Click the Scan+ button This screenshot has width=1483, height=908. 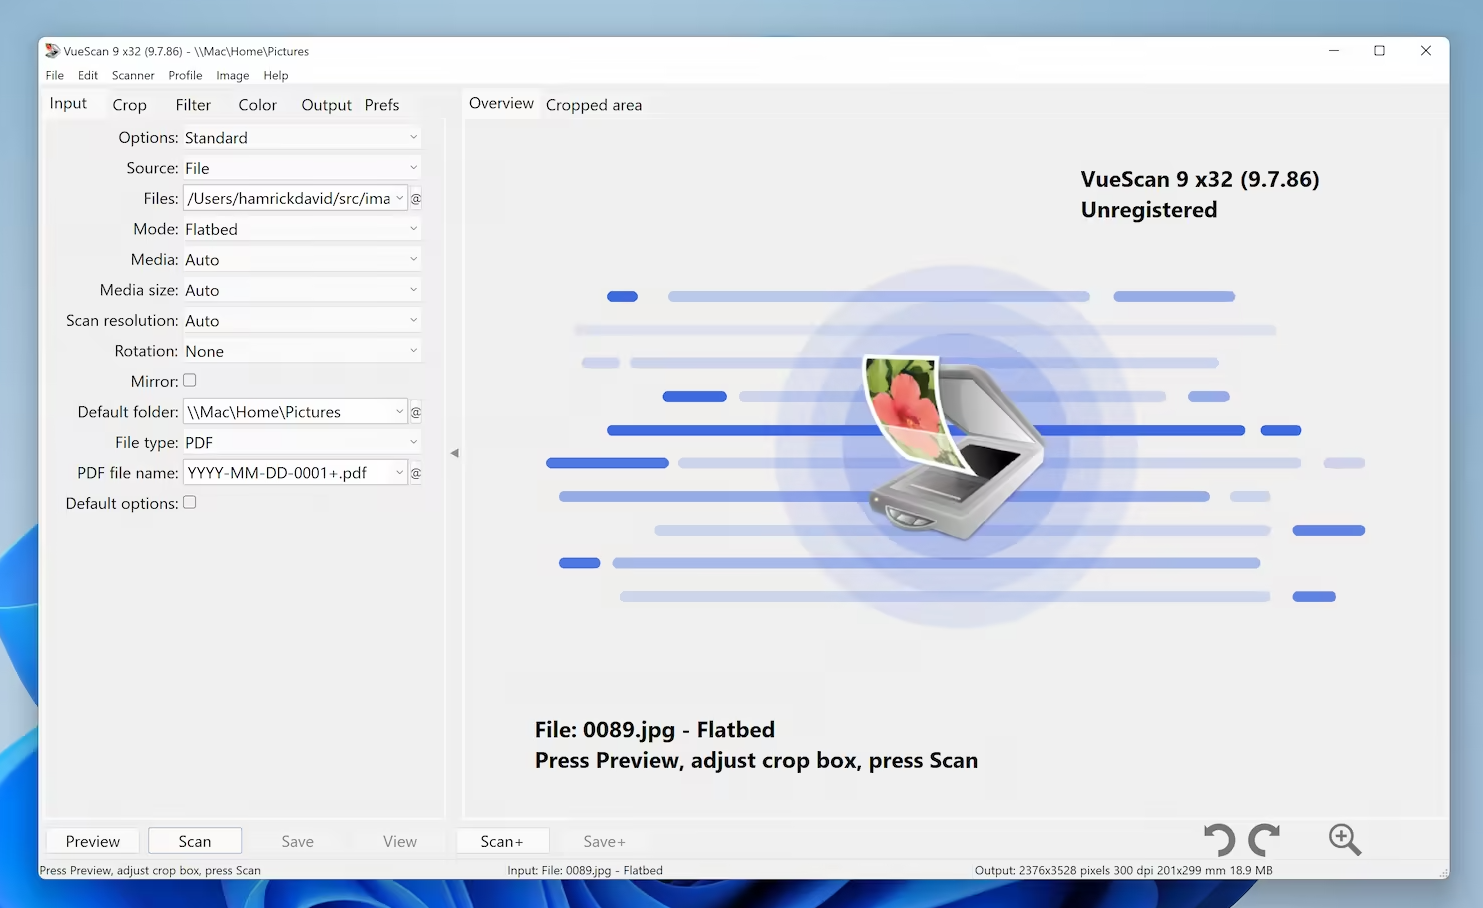pyautogui.click(x=502, y=842)
